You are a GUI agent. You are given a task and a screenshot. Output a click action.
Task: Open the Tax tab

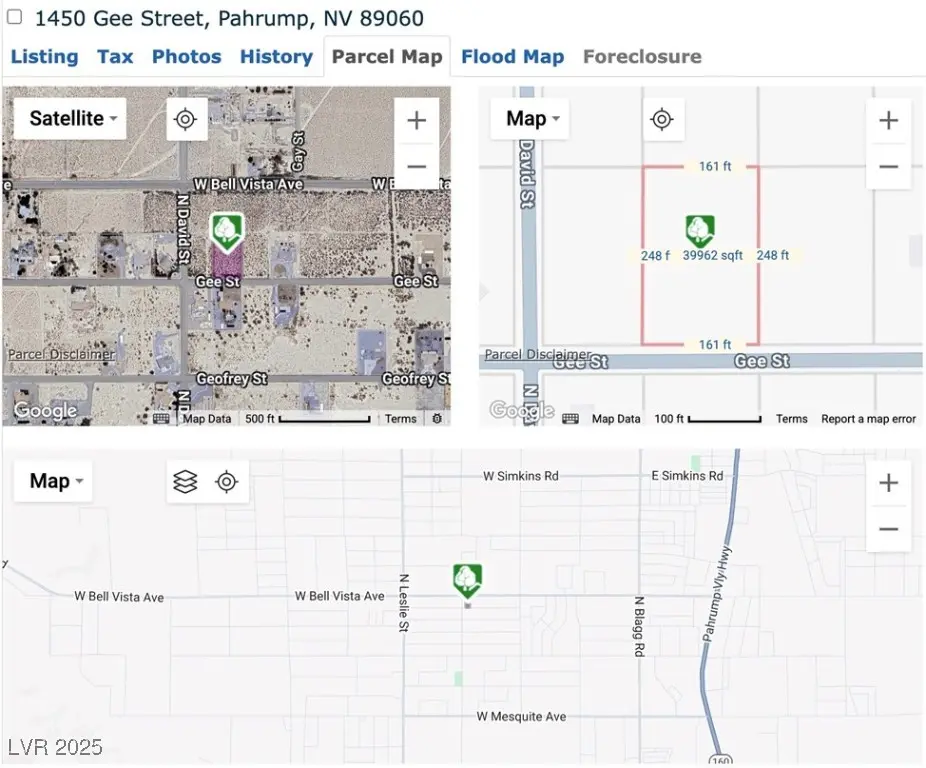(x=115, y=57)
